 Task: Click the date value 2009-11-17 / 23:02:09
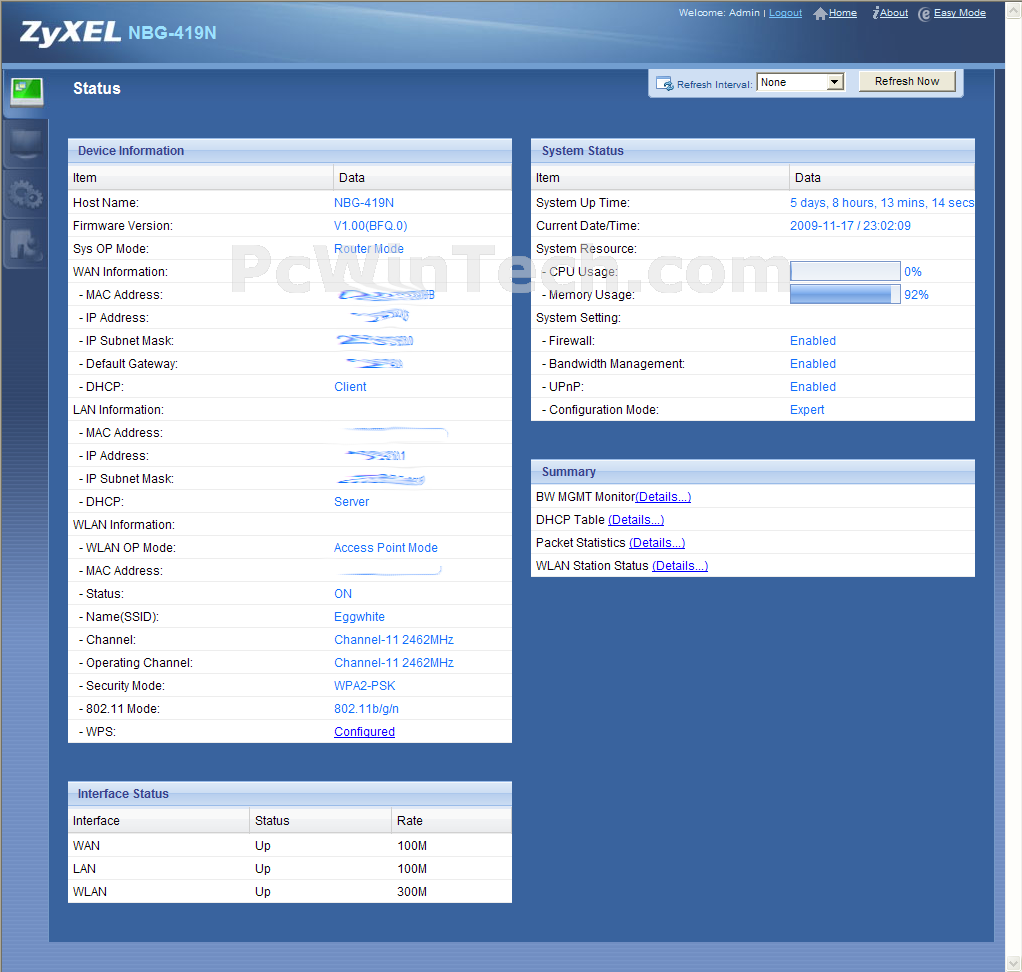coord(850,226)
